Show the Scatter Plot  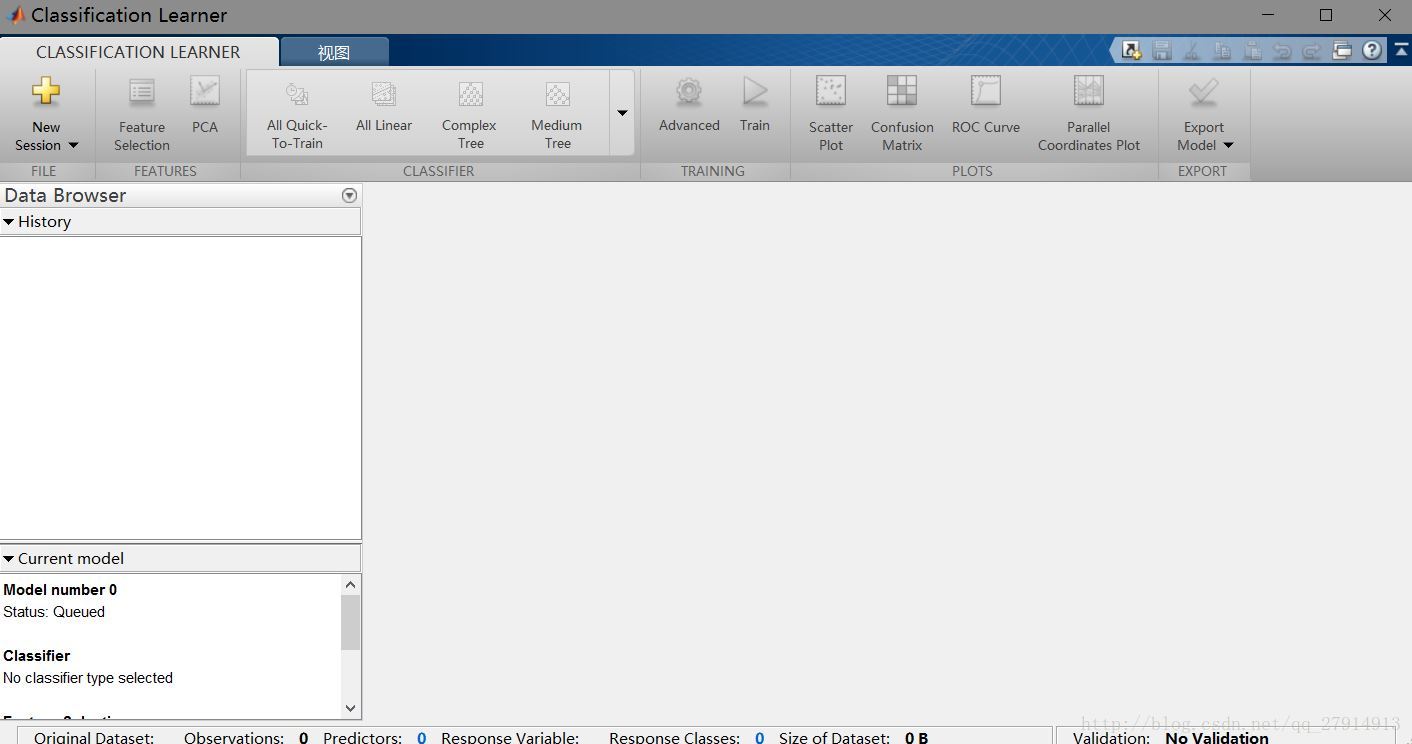pyautogui.click(x=831, y=115)
